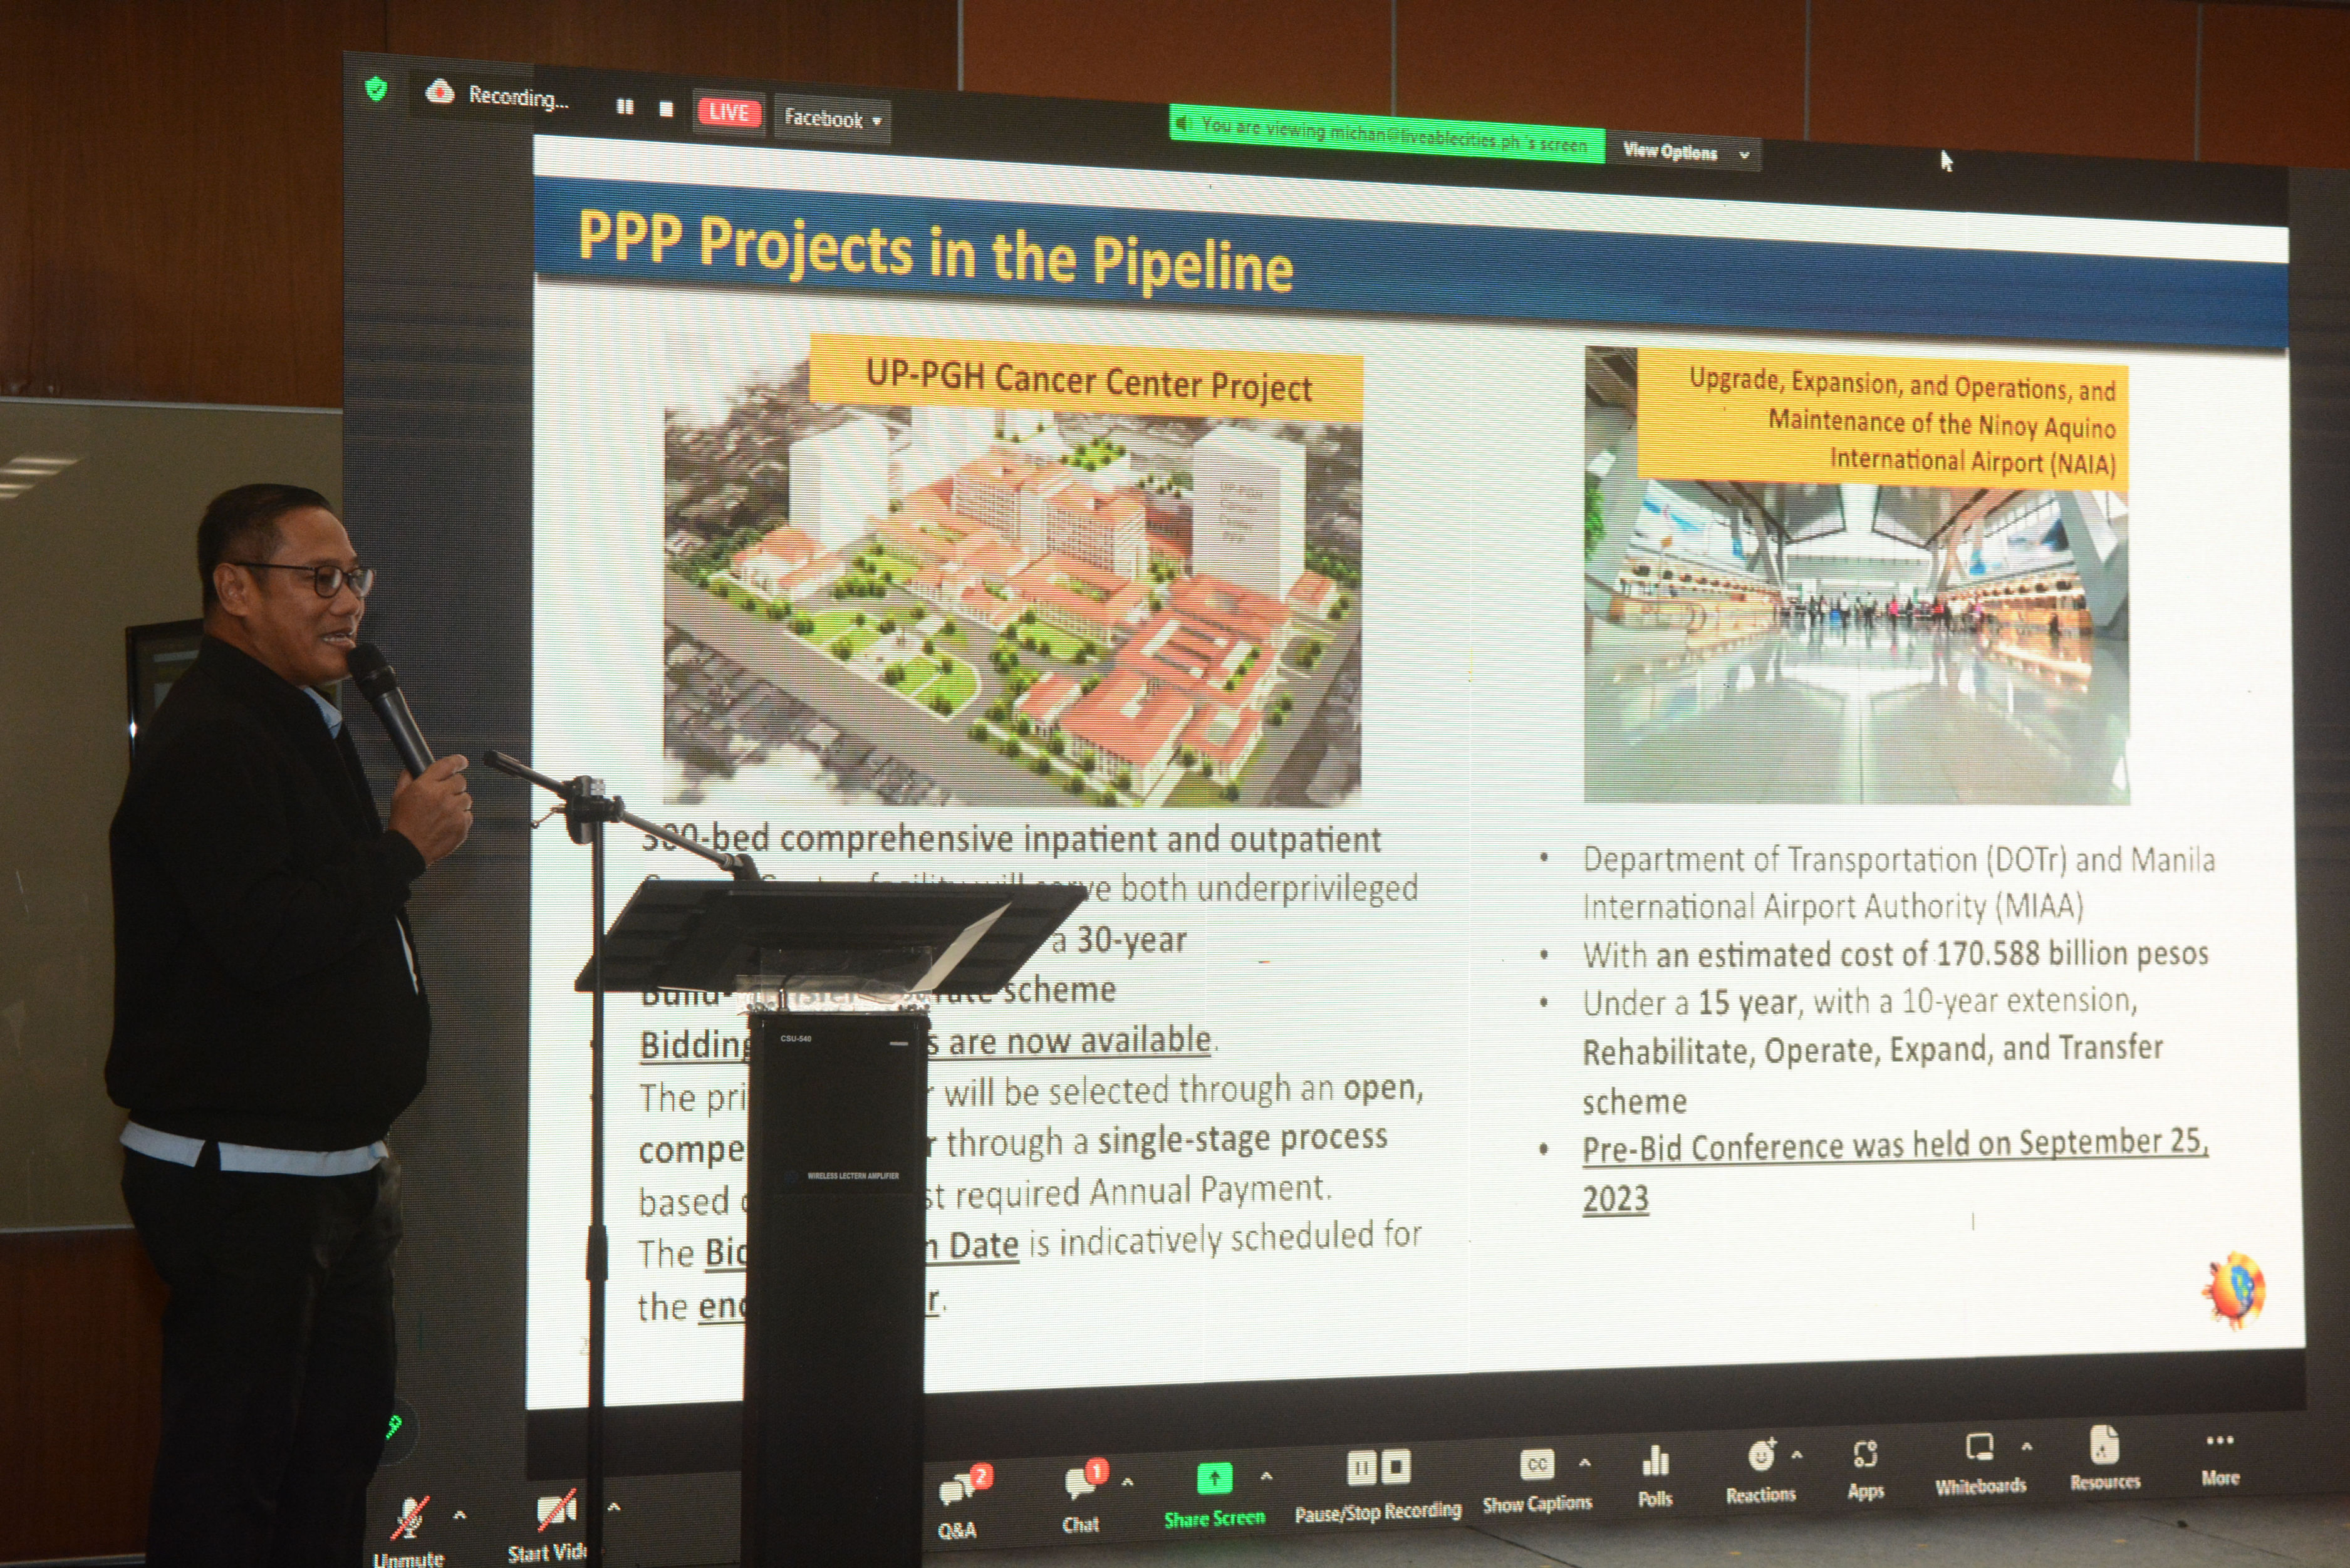Image resolution: width=2350 pixels, height=1568 pixels.
Task: Expand video settings arrow beside Start Video
Action: tap(614, 1507)
